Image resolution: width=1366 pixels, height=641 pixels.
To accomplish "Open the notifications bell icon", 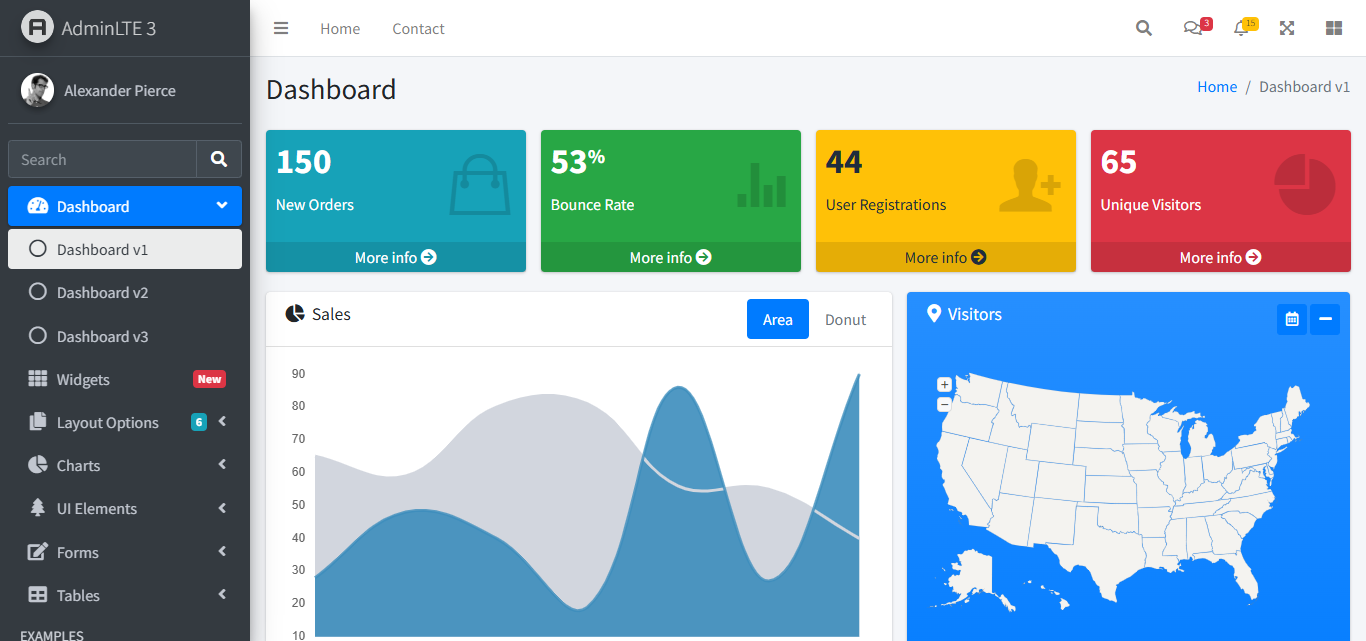I will (x=1241, y=28).
